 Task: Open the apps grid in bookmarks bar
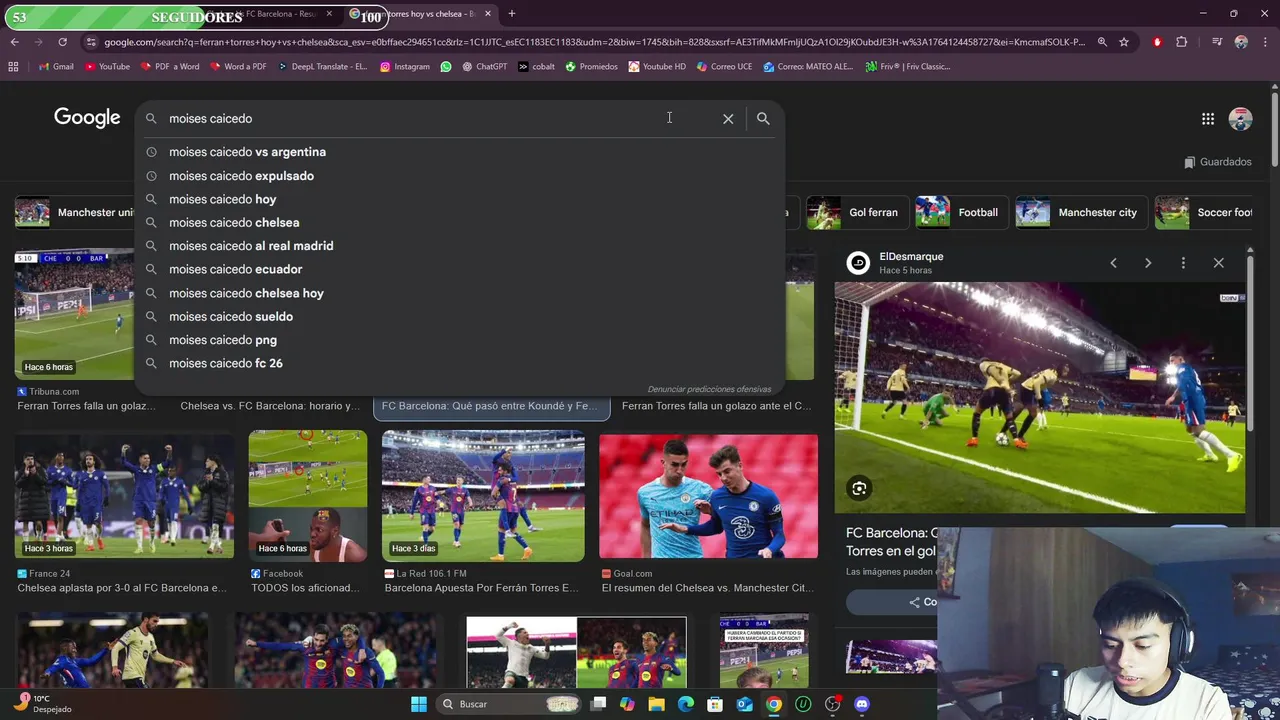pos(13,67)
